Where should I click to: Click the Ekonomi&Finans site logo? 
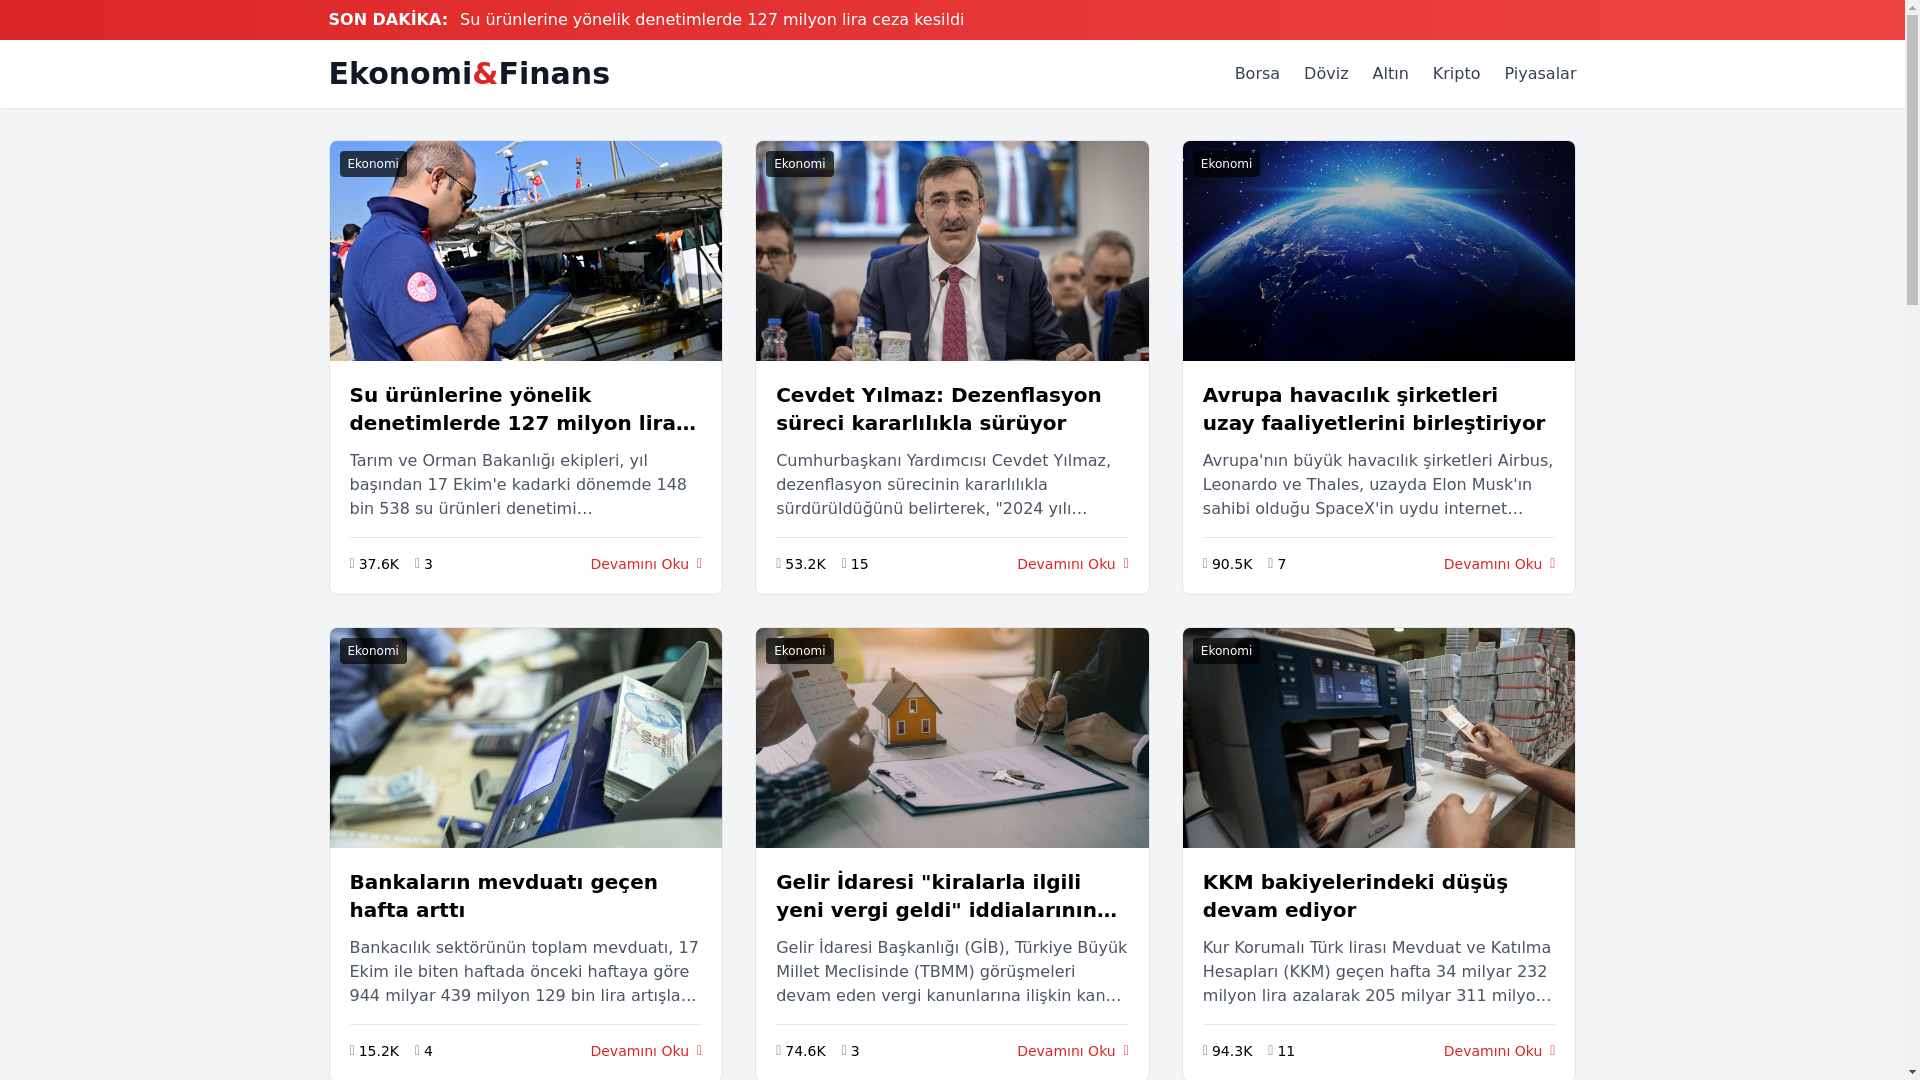(x=469, y=74)
